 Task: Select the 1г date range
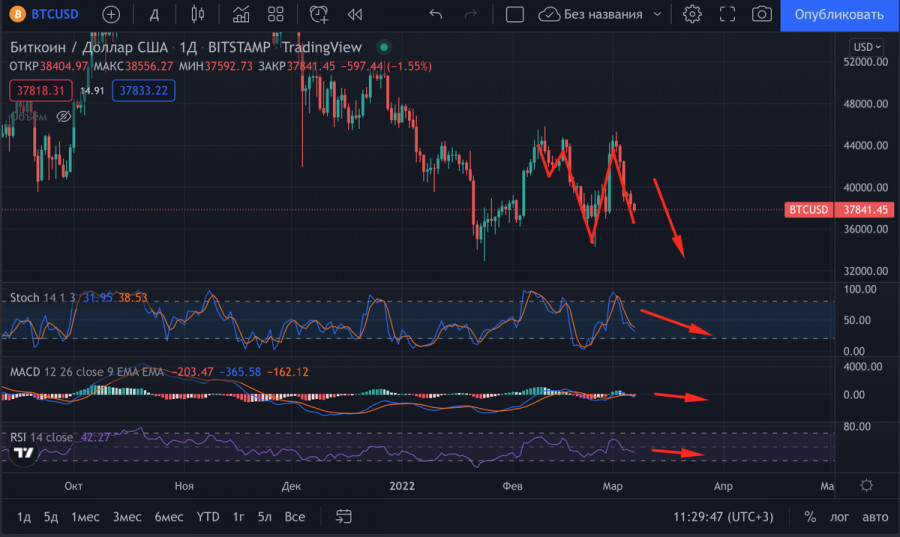tap(238, 517)
